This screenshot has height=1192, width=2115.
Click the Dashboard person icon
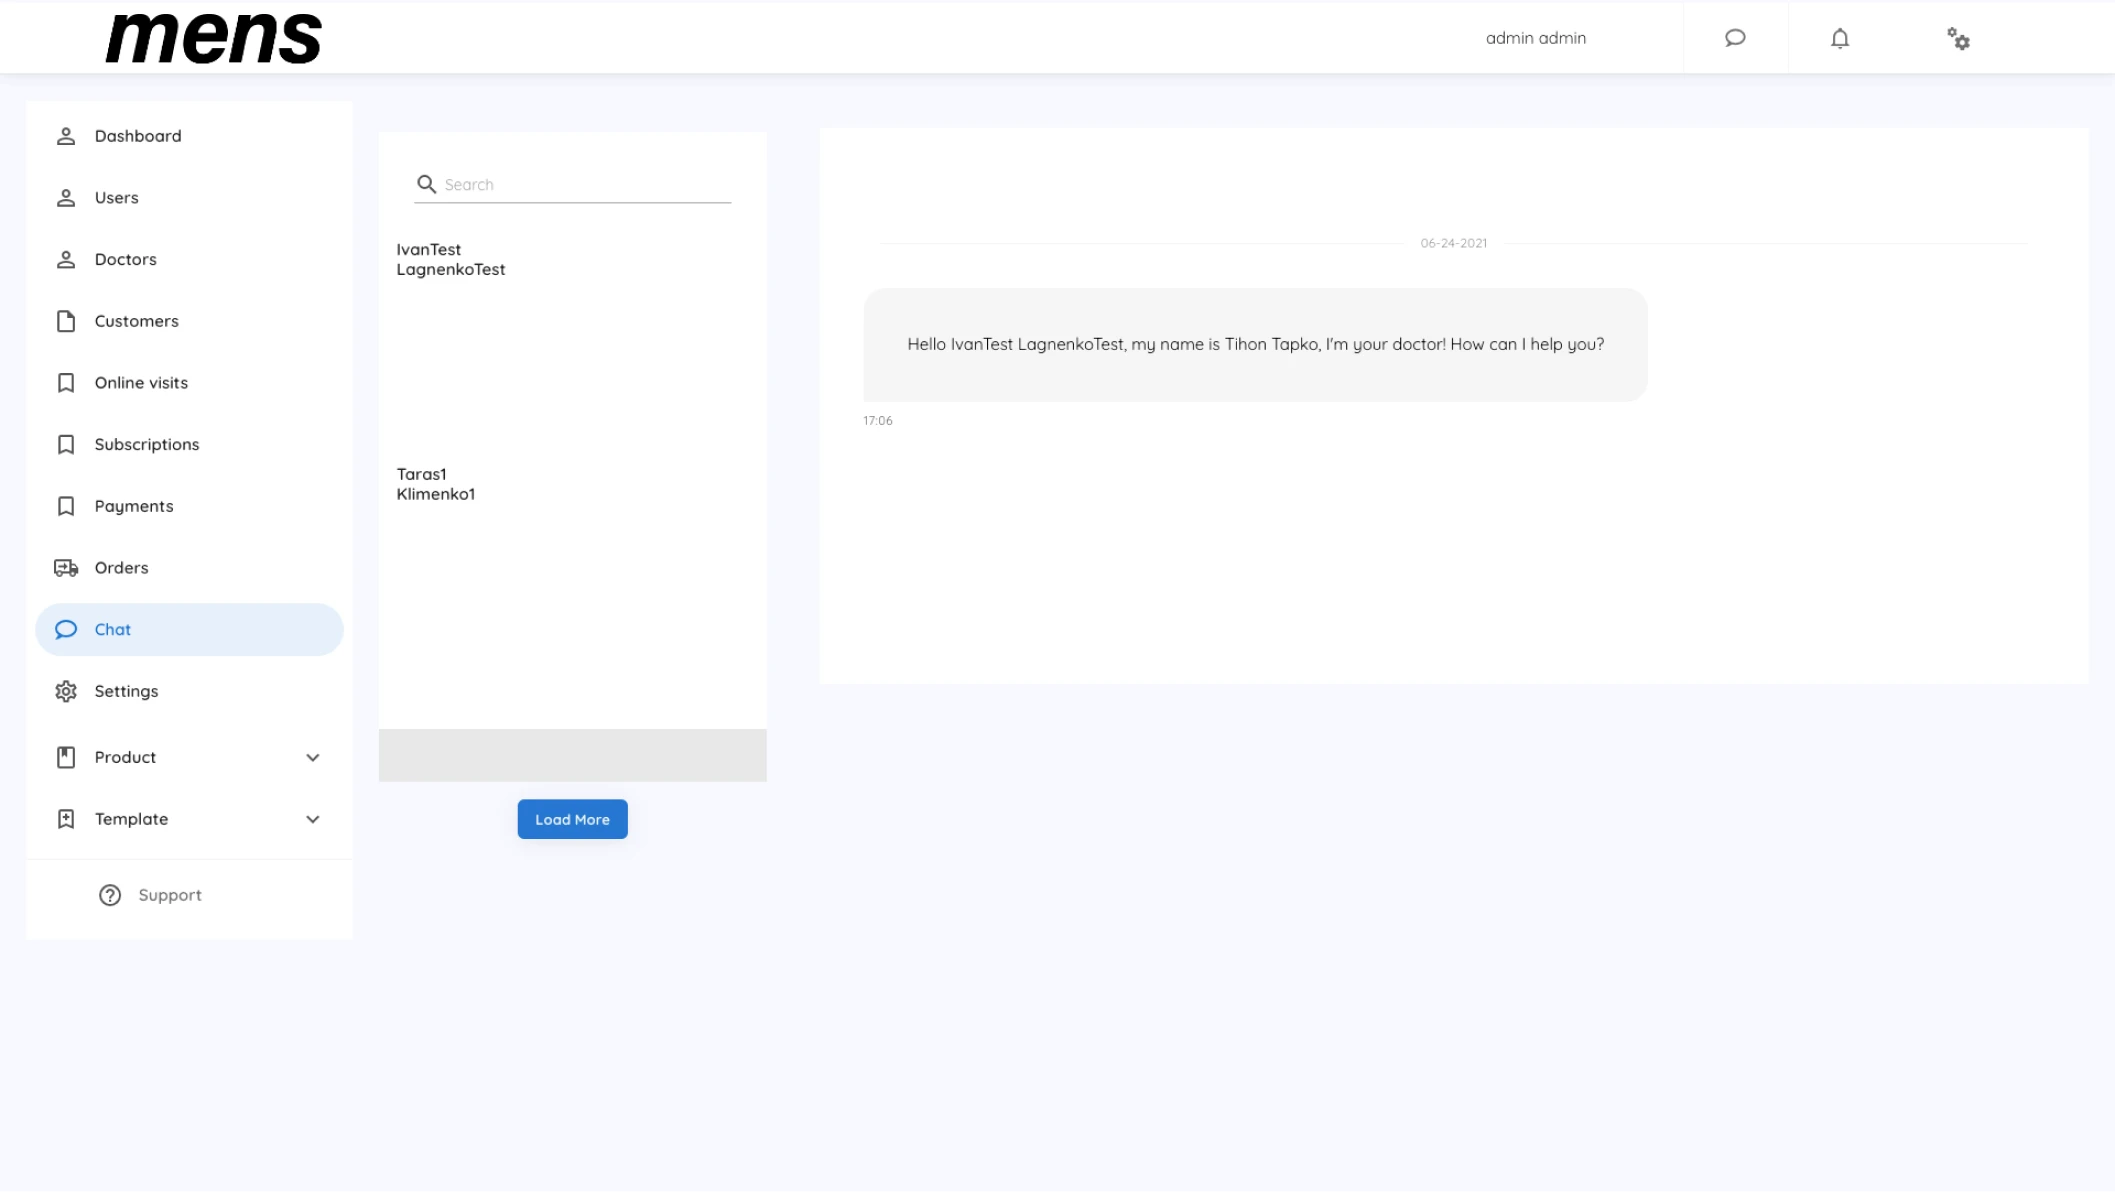pos(66,136)
